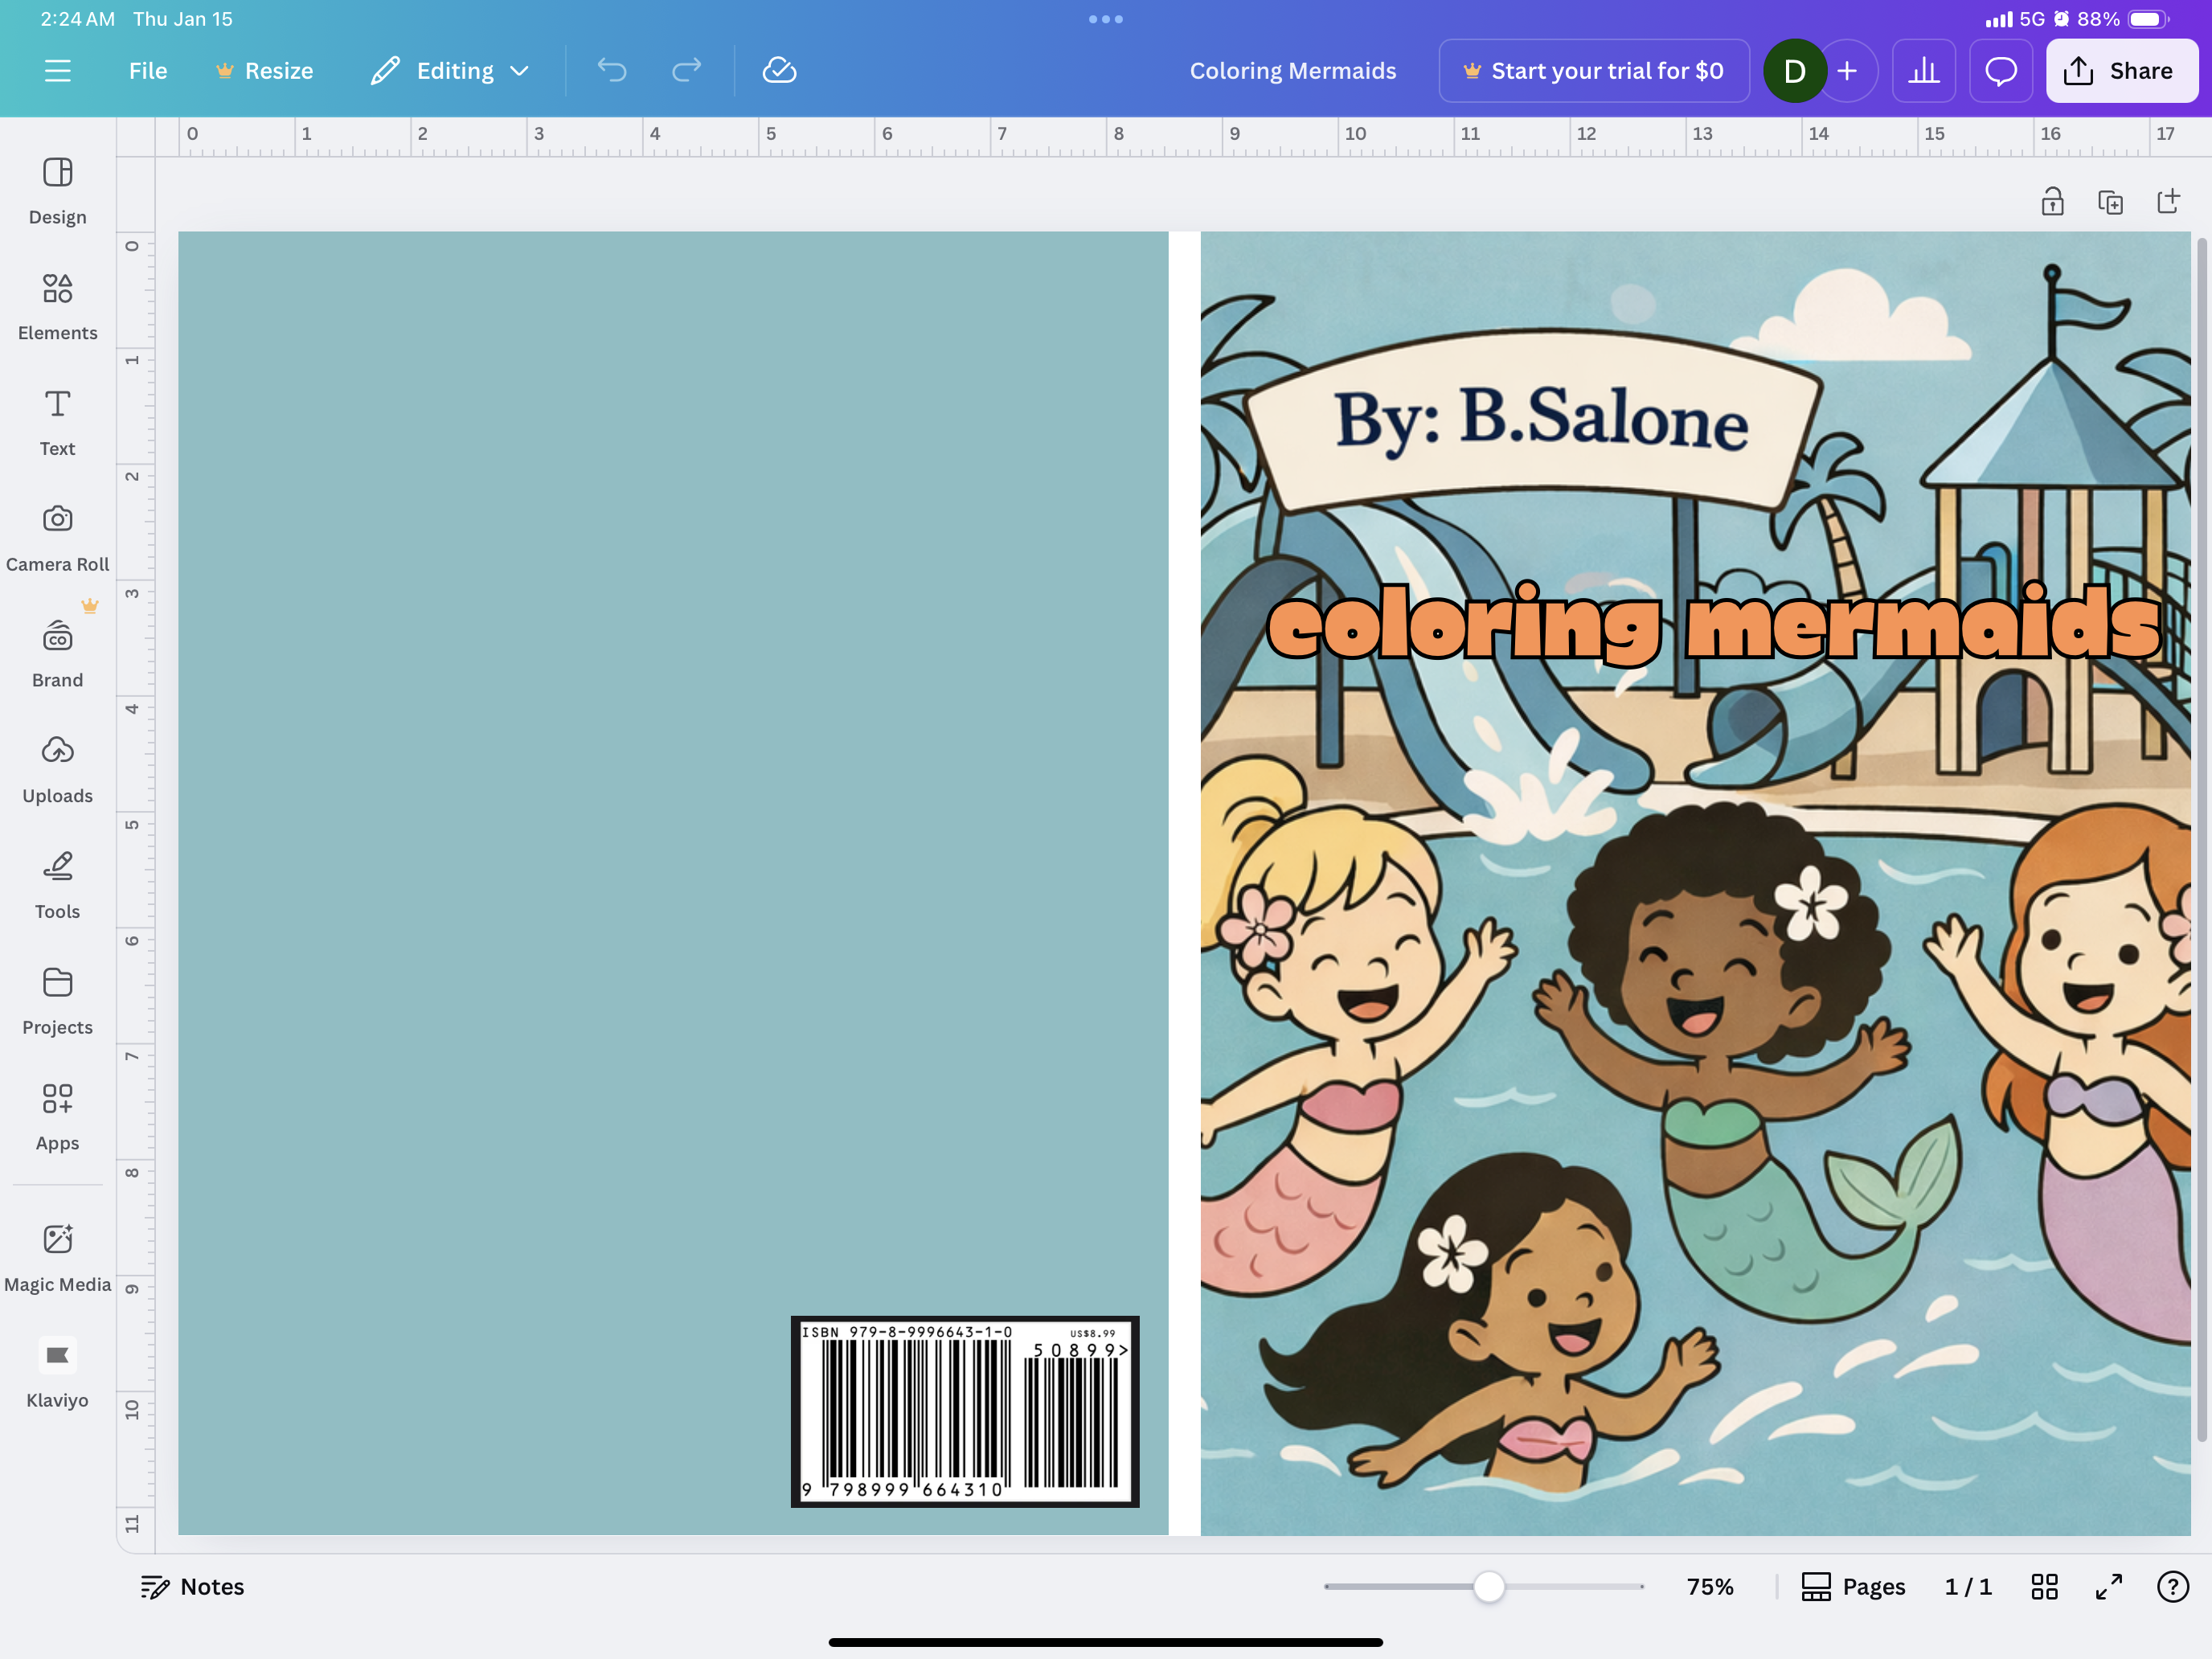The height and width of the screenshot is (1659, 2212).
Task: Start your trial for $0
Action: pyautogui.click(x=1594, y=71)
